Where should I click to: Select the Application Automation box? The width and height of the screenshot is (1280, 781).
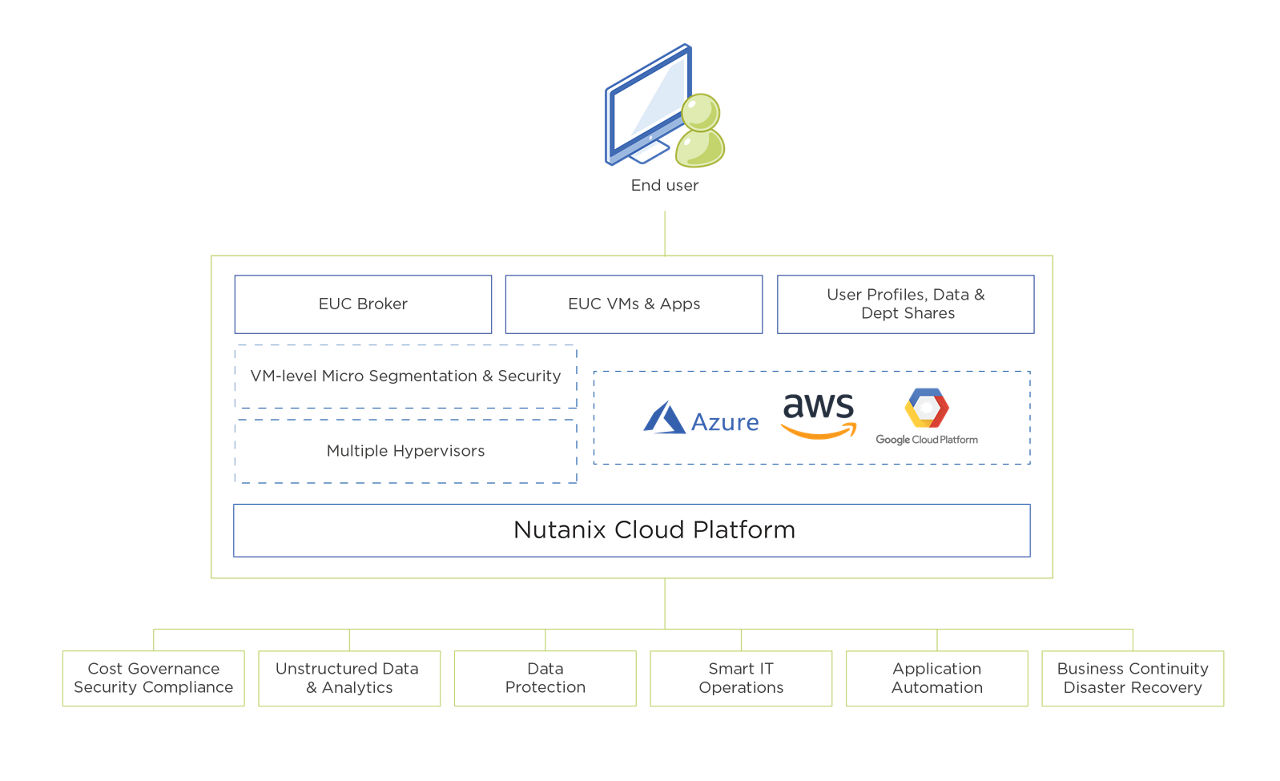936,678
